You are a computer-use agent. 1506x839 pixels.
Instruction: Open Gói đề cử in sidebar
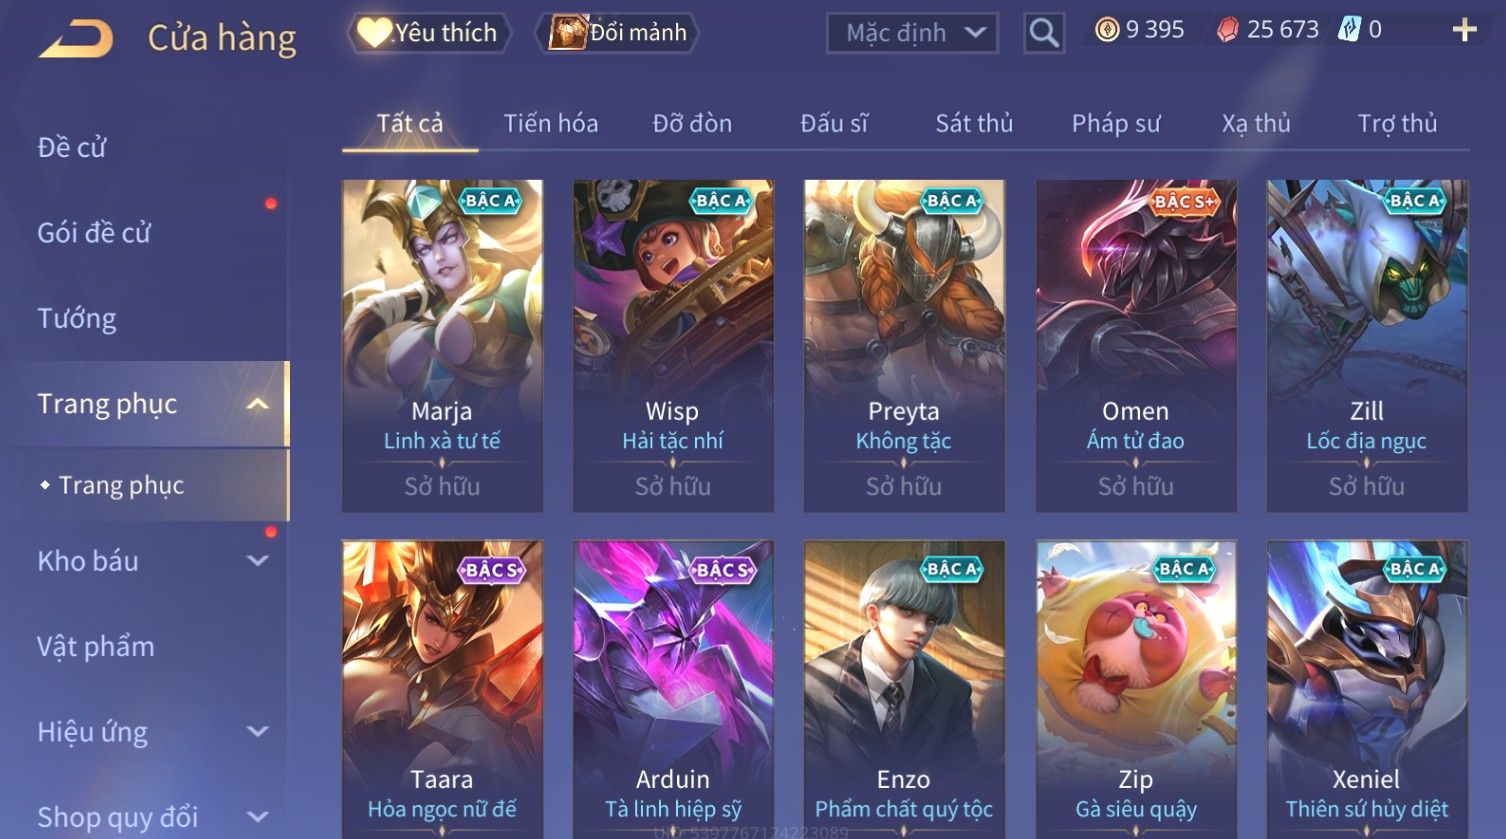94,233
